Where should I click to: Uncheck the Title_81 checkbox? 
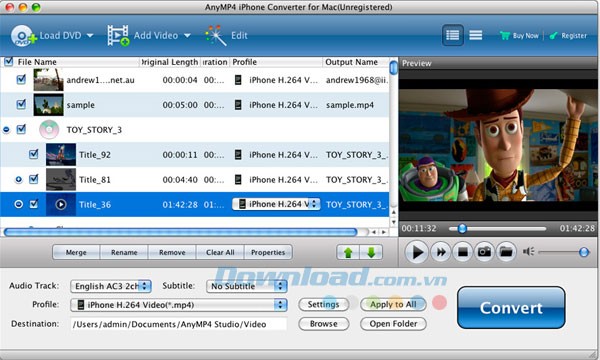[x=34, y=179]
